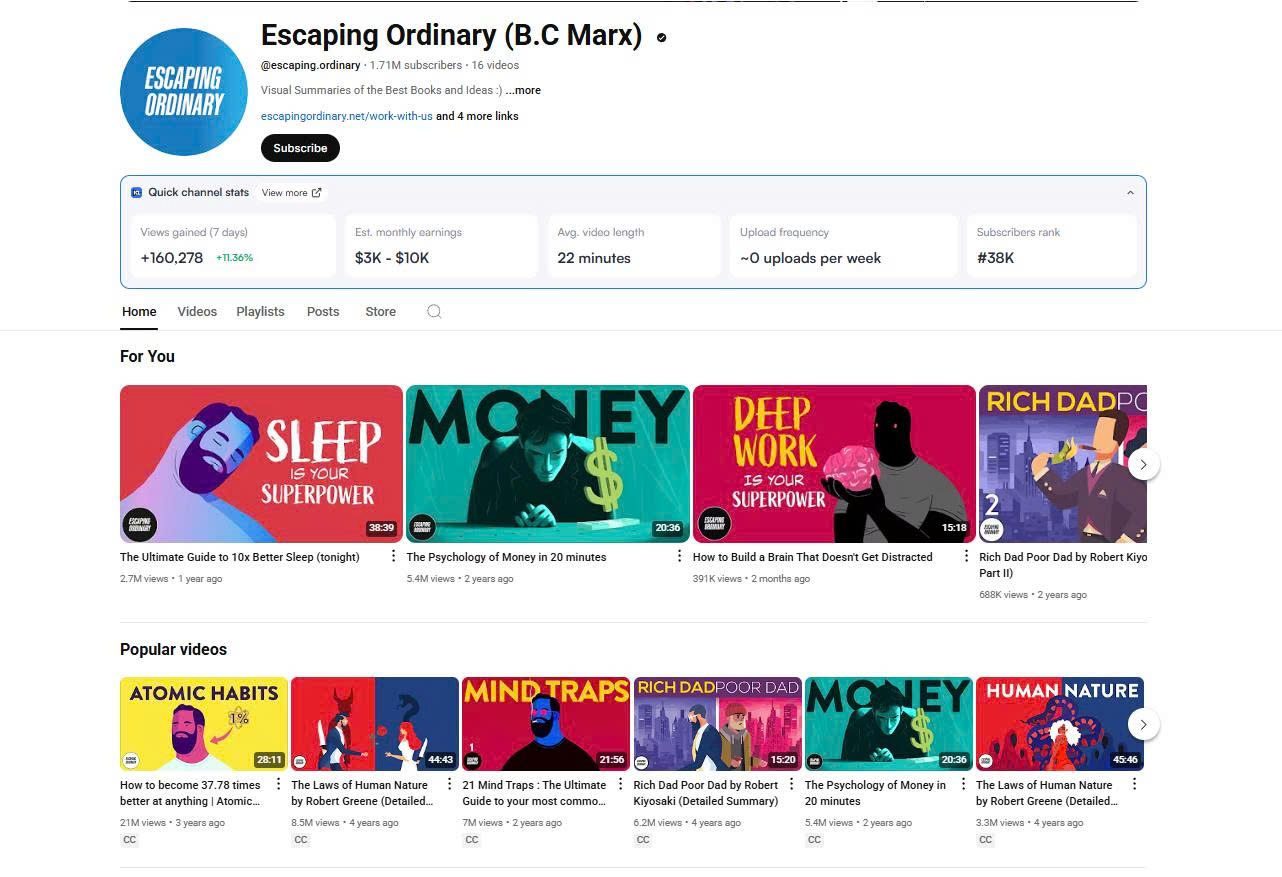Click the View more link in channel stats
The height and width of the screenshot is (877, 1282).
291,193
